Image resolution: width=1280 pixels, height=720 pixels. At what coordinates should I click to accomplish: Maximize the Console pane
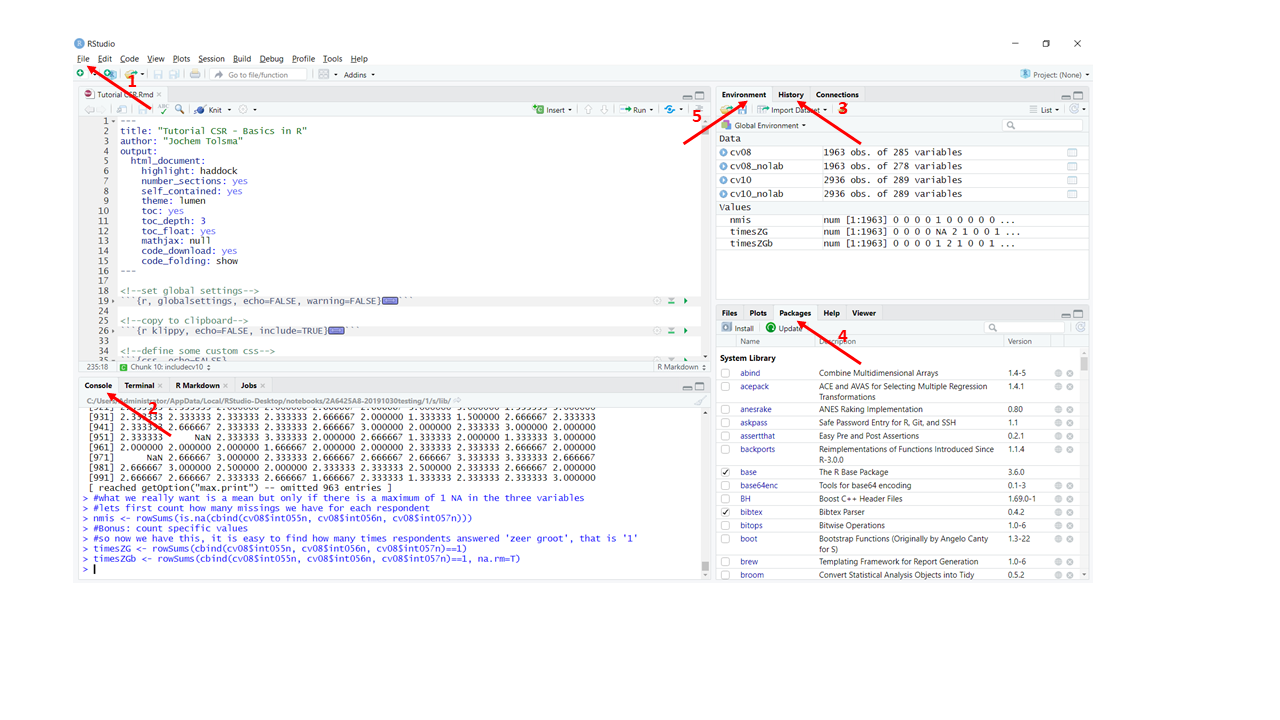point(699,386)
